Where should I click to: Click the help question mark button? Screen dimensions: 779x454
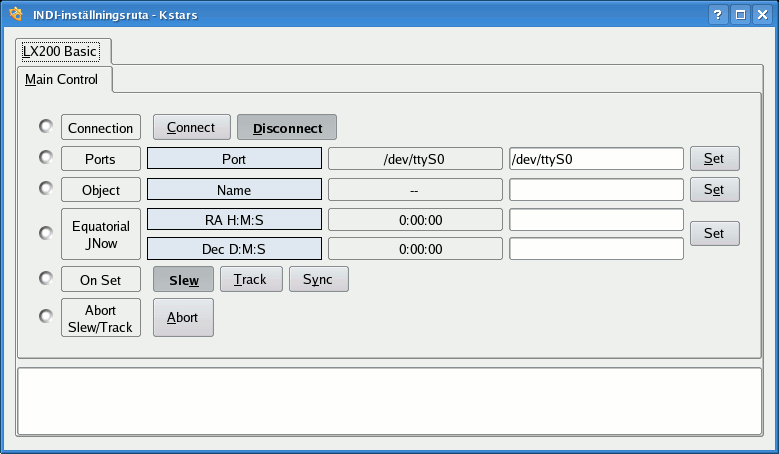(719, 15)
